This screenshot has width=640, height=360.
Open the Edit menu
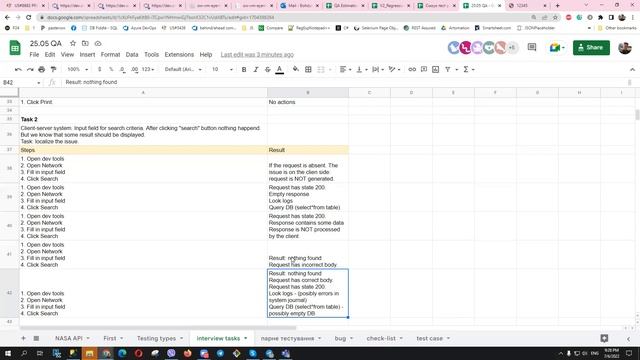tap(50, 55)
